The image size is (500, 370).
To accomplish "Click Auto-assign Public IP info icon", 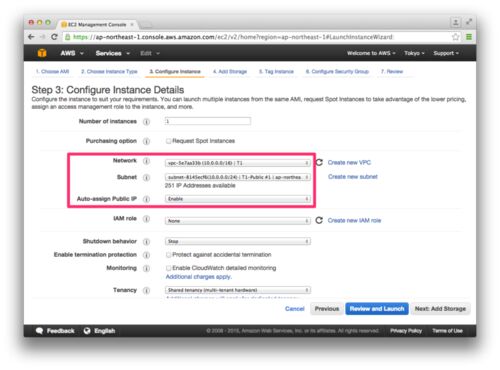I will (x=146, y=199).
